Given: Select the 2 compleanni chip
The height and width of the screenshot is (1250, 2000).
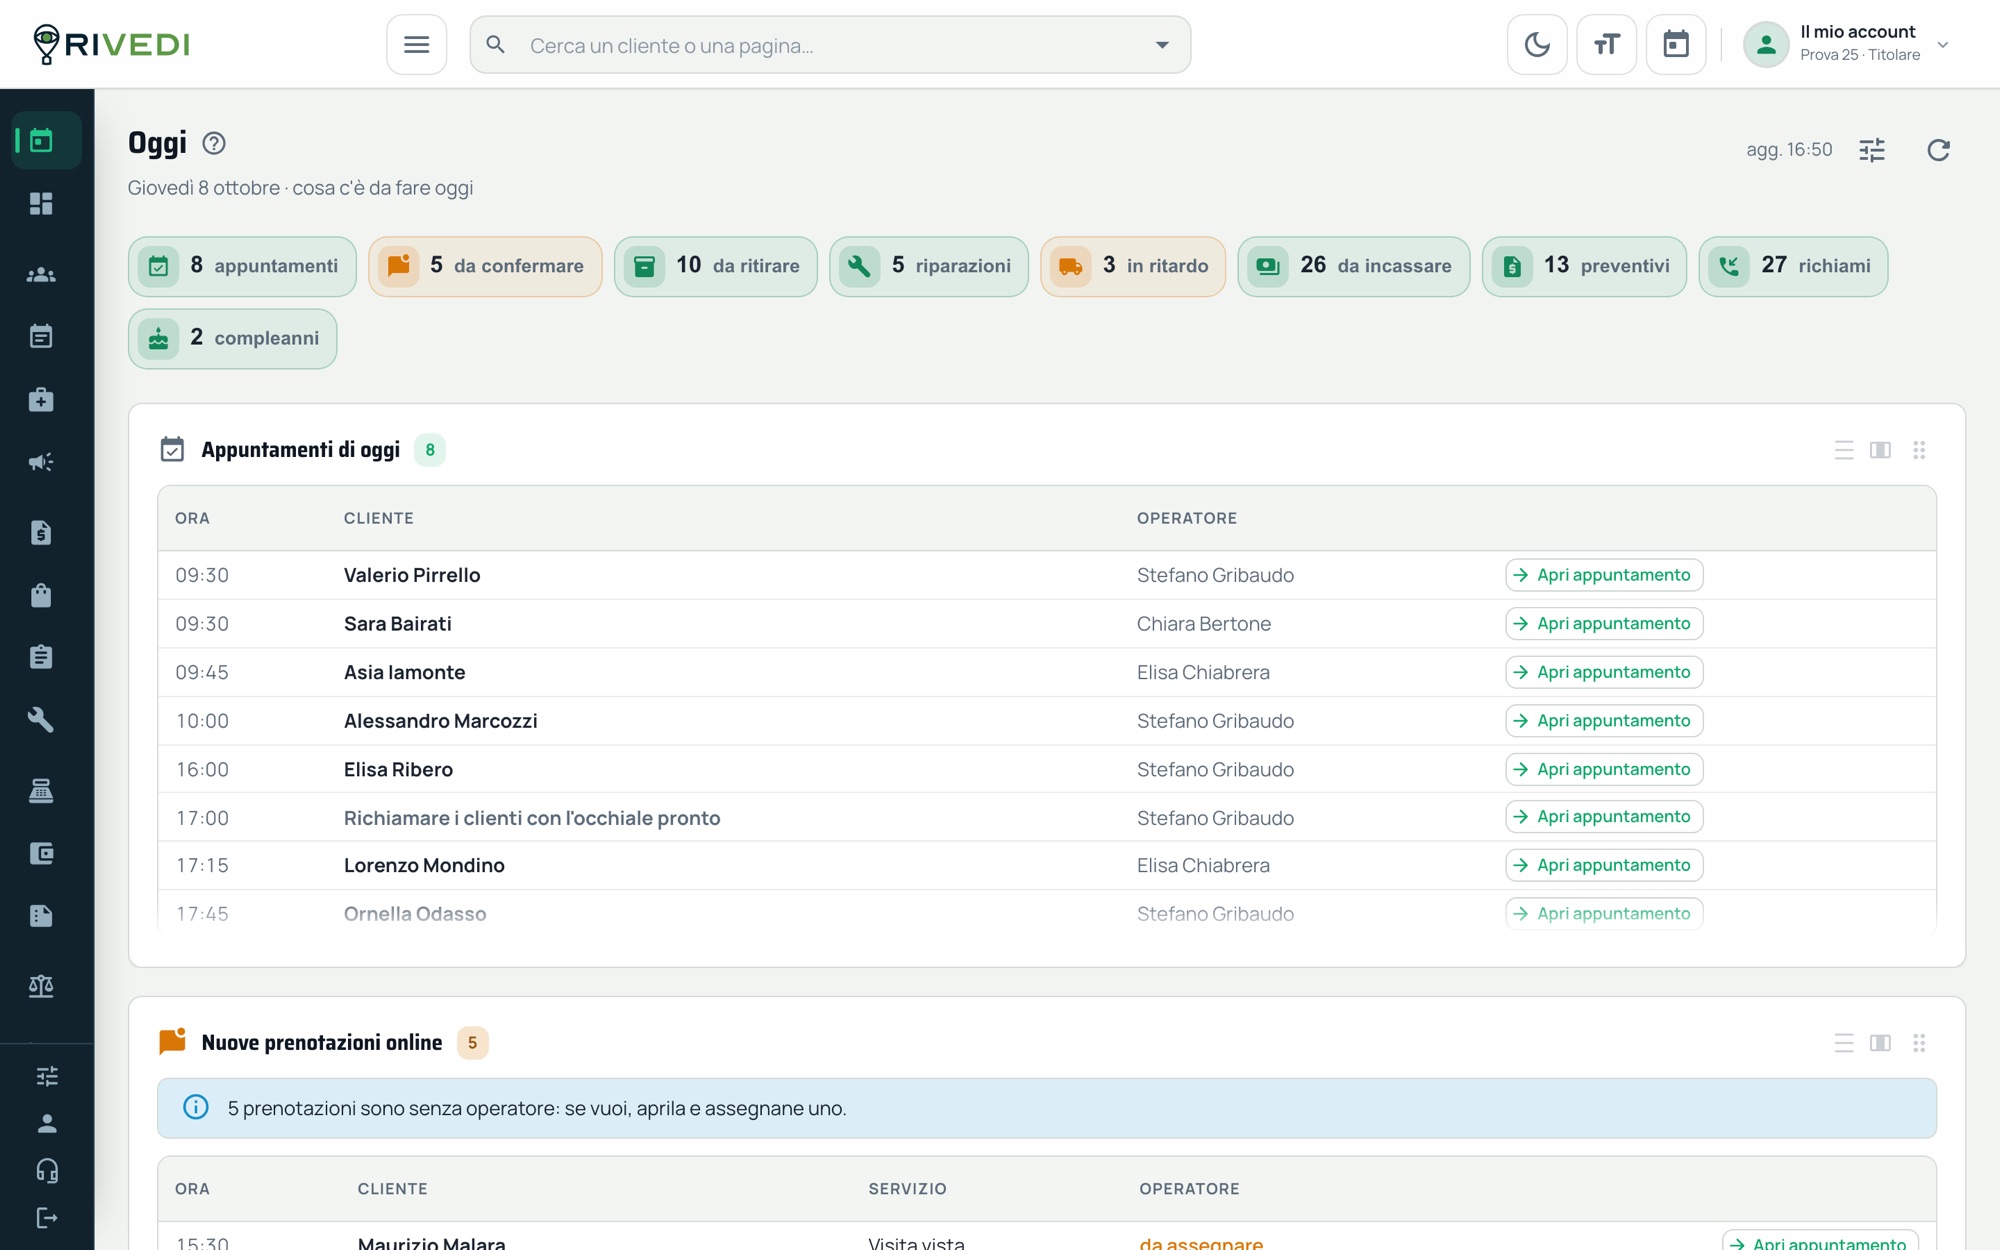Looking at the screenshot, I should point(232,339).
